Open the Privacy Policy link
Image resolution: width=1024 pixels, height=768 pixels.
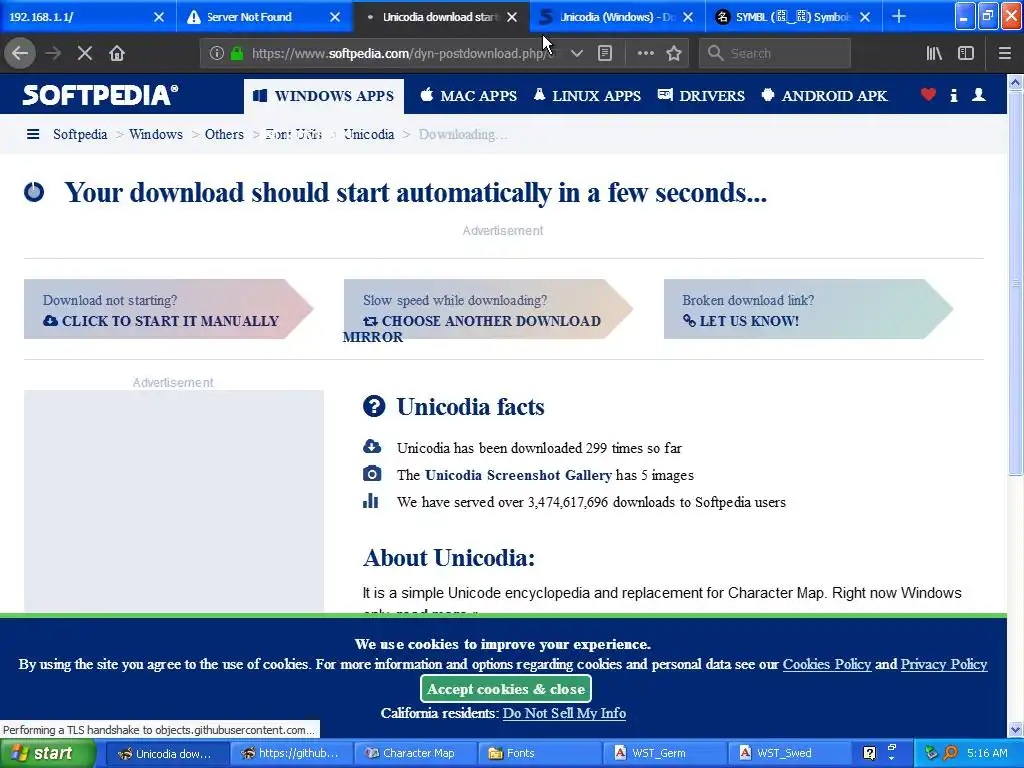tap(944, 664)
